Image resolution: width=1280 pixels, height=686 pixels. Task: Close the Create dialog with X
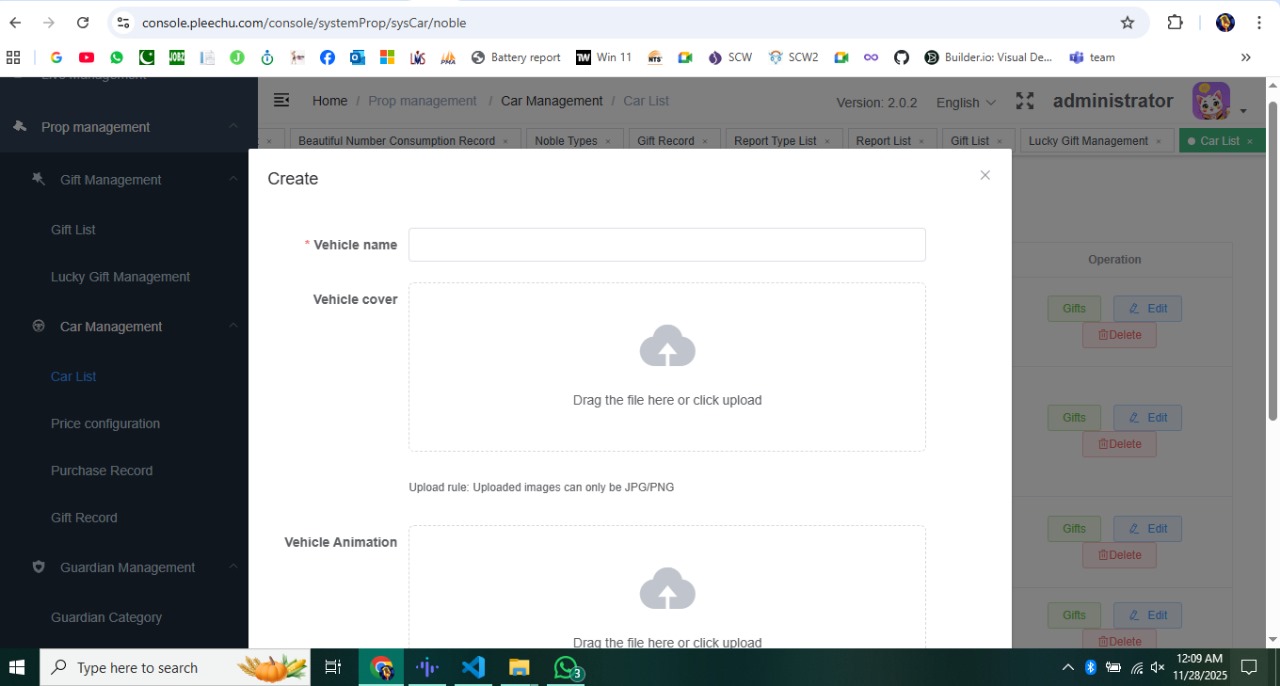tap(985, 176)
